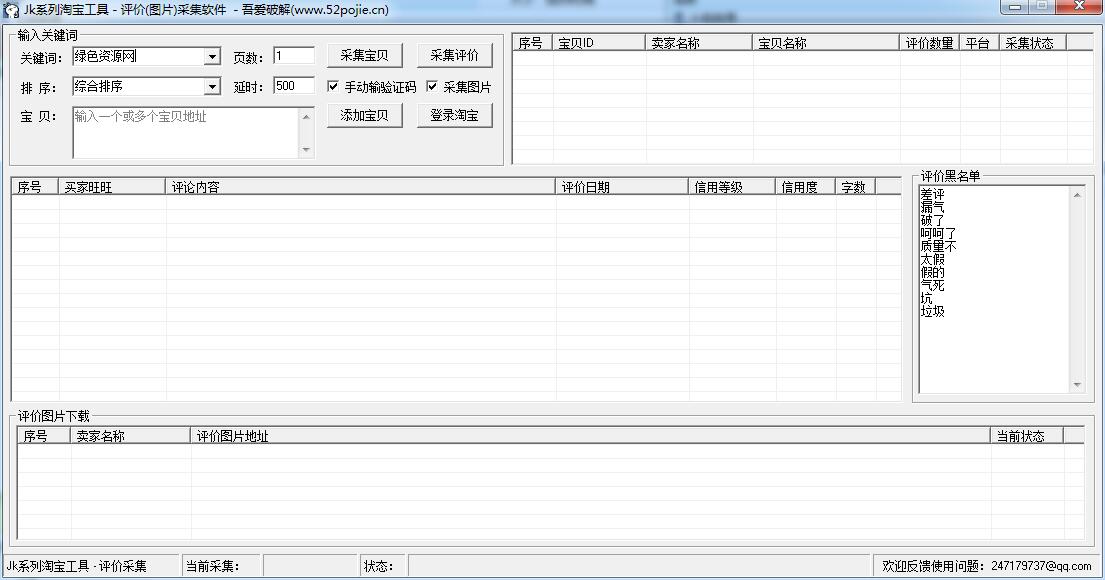The height and width of the screenshot is (580, 1105).
Task: Click the Jk tool logo in the title bar
Action: coord(10,10)
